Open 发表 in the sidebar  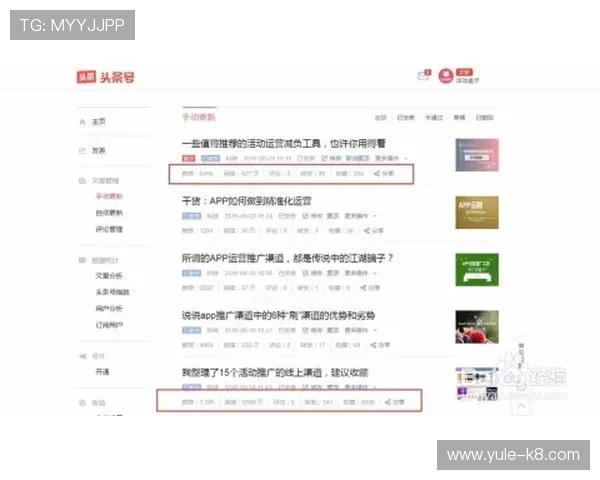click(x=99, y=150)
